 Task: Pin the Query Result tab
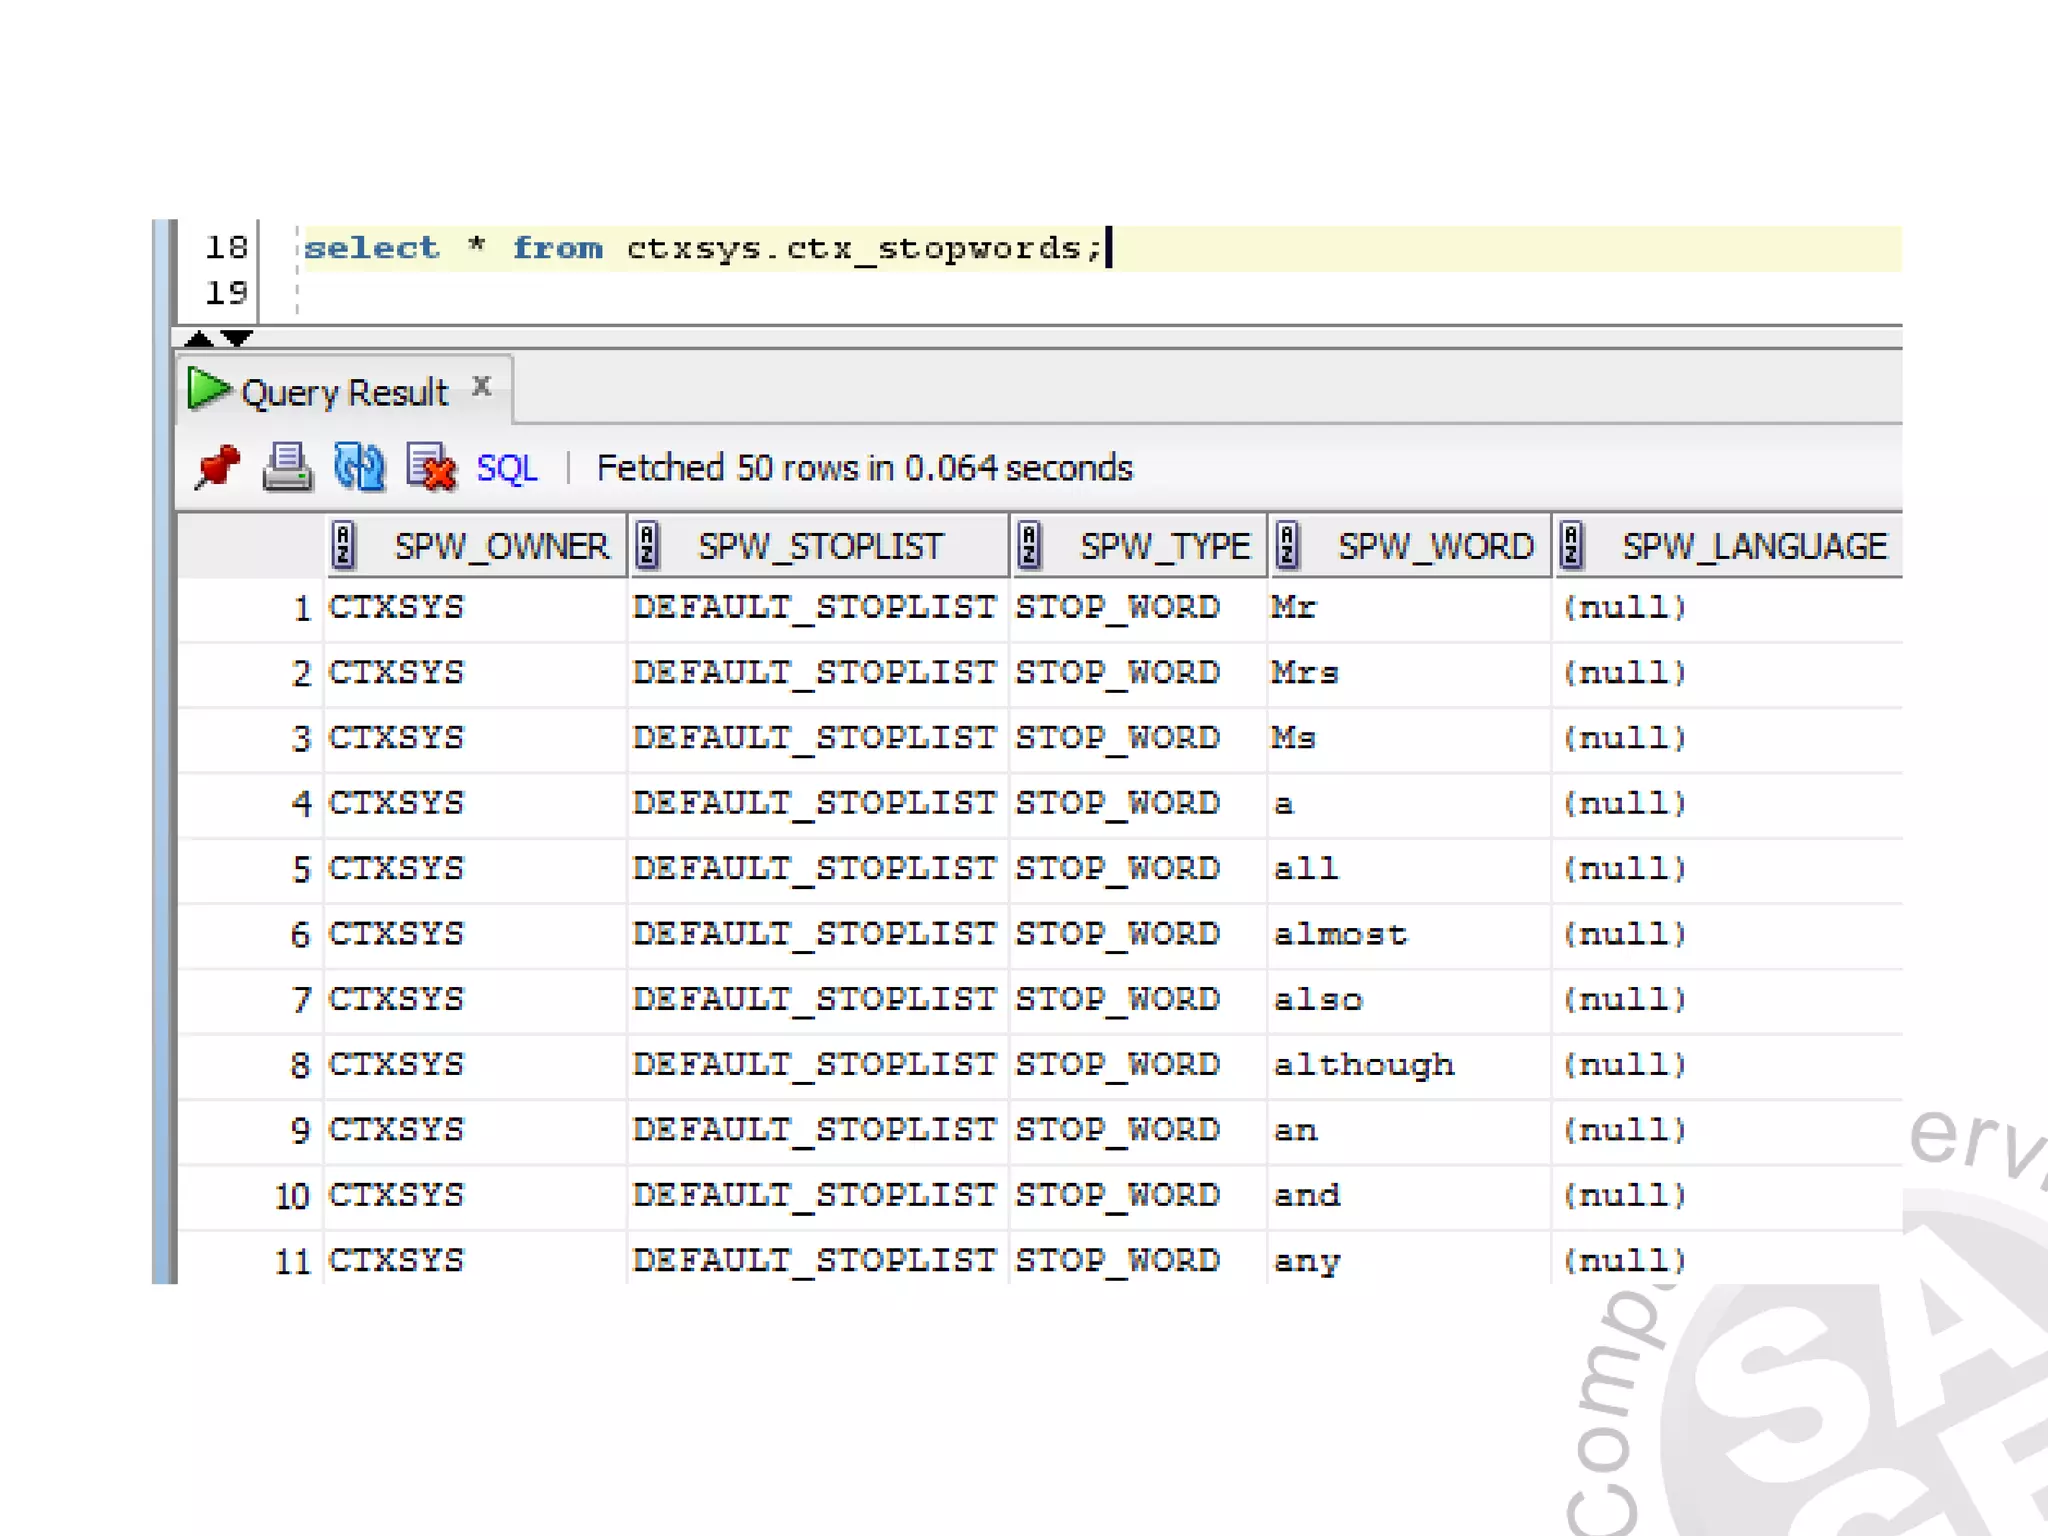217,467
